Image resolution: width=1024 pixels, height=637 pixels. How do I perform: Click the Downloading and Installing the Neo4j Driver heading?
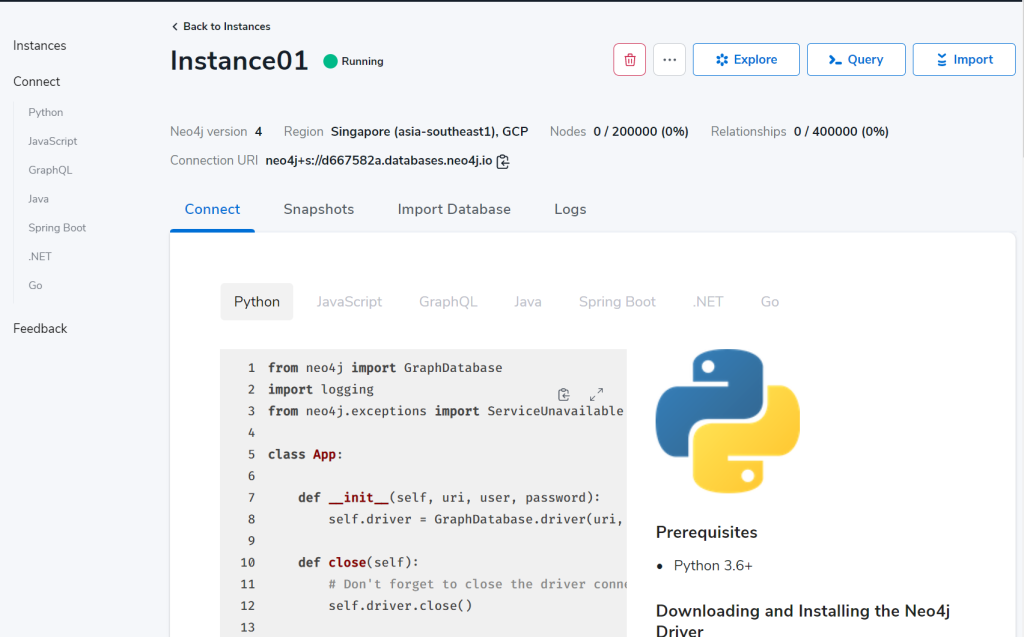[803, 621]
